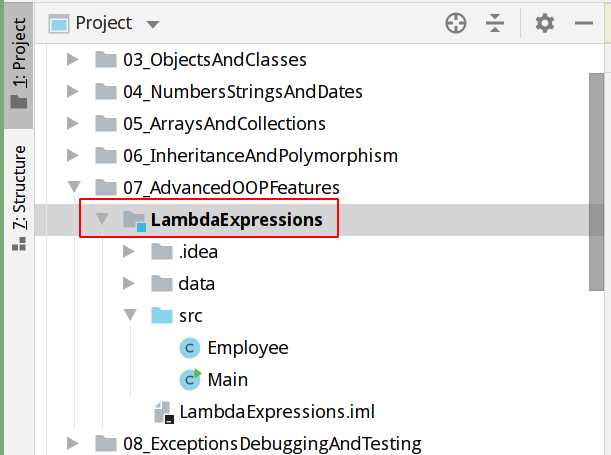
Task: Open the Project view dropdown arrow
Action: (x=153, y=25)
